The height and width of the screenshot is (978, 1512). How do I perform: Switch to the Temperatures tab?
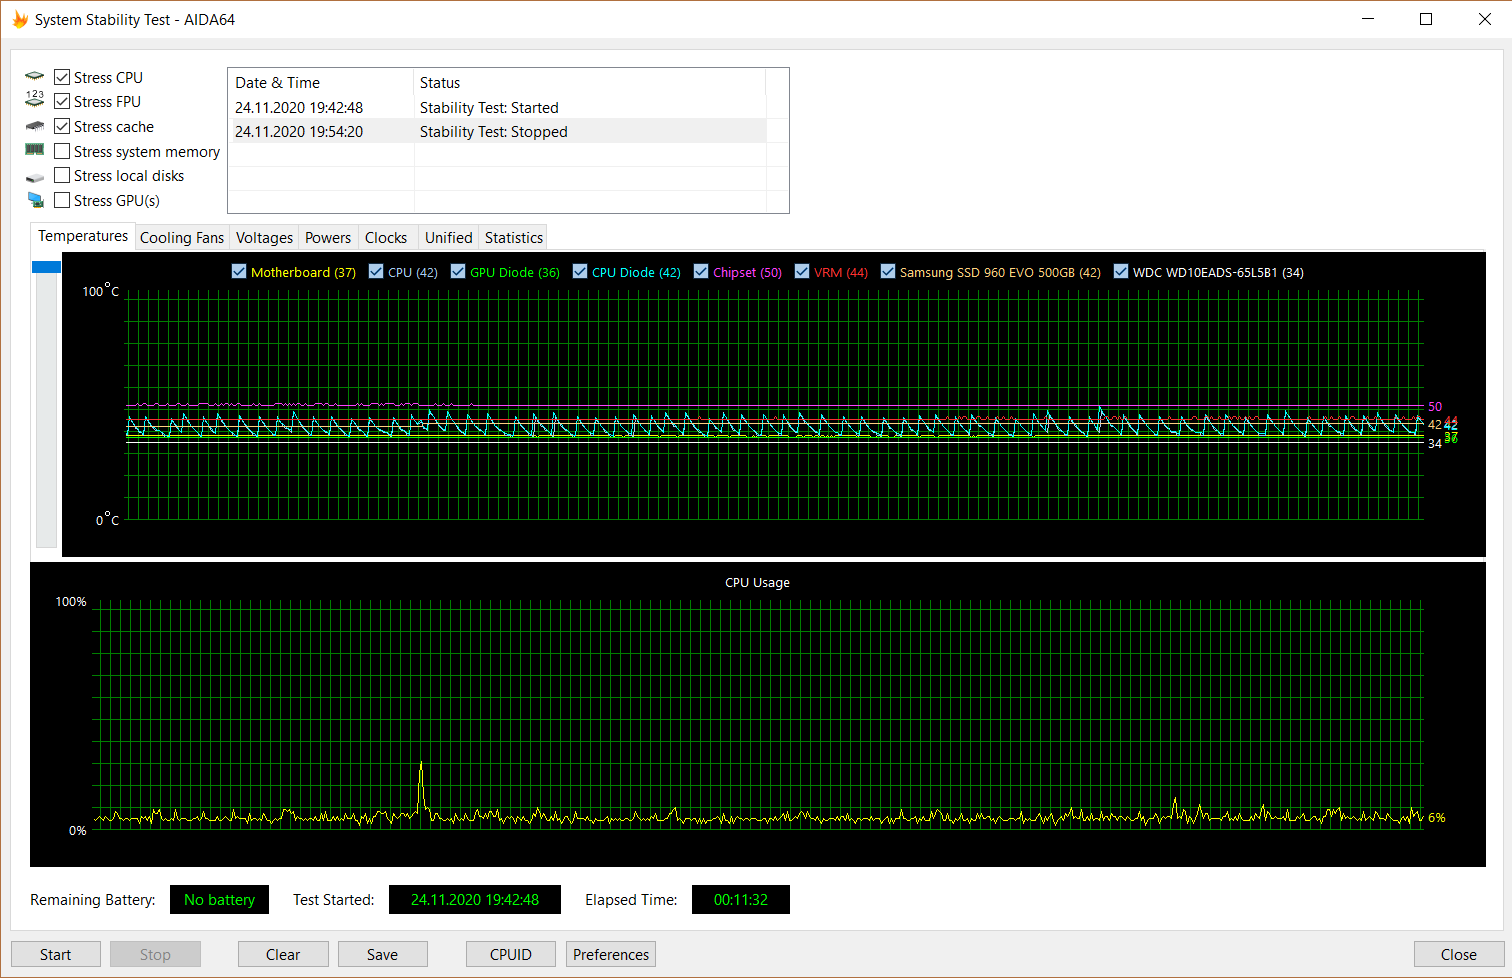83,236
